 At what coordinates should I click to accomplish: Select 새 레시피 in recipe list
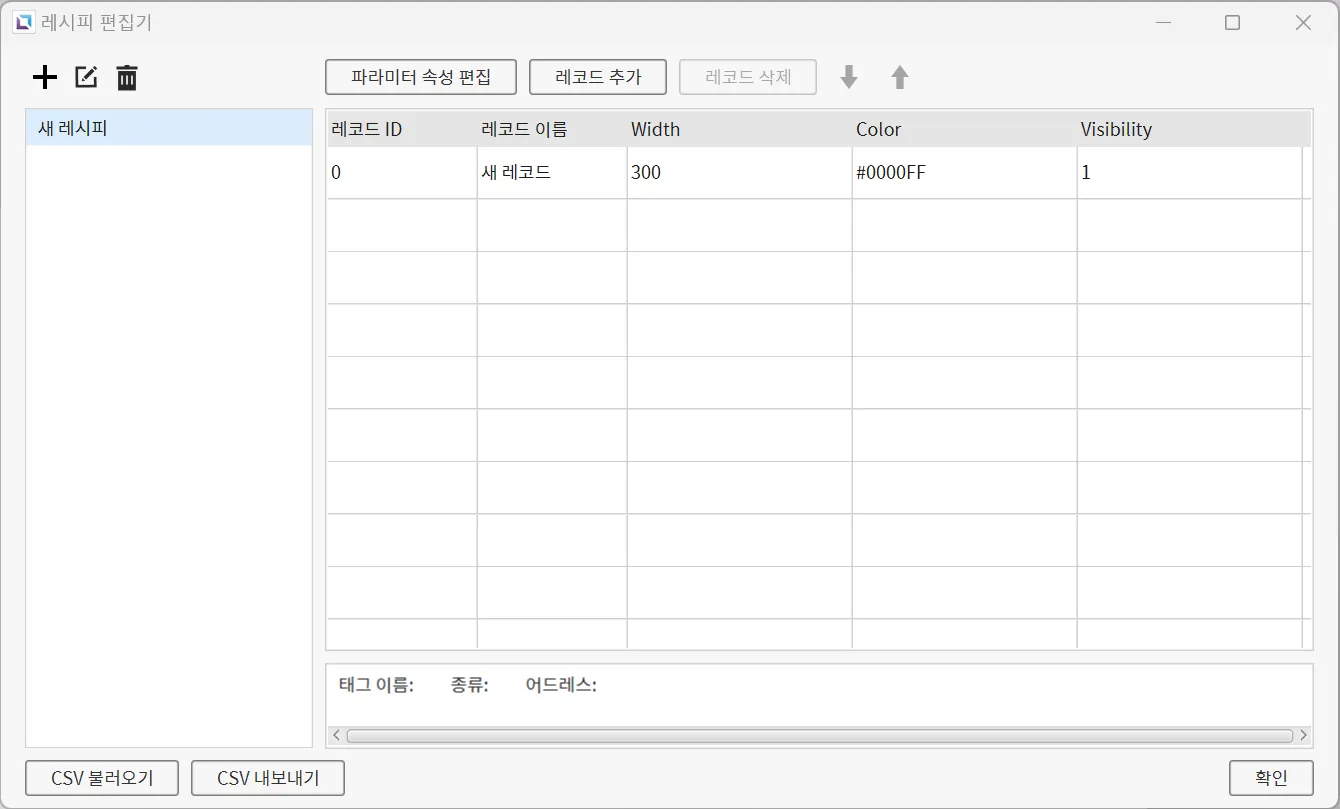click(x=168, y=128)
